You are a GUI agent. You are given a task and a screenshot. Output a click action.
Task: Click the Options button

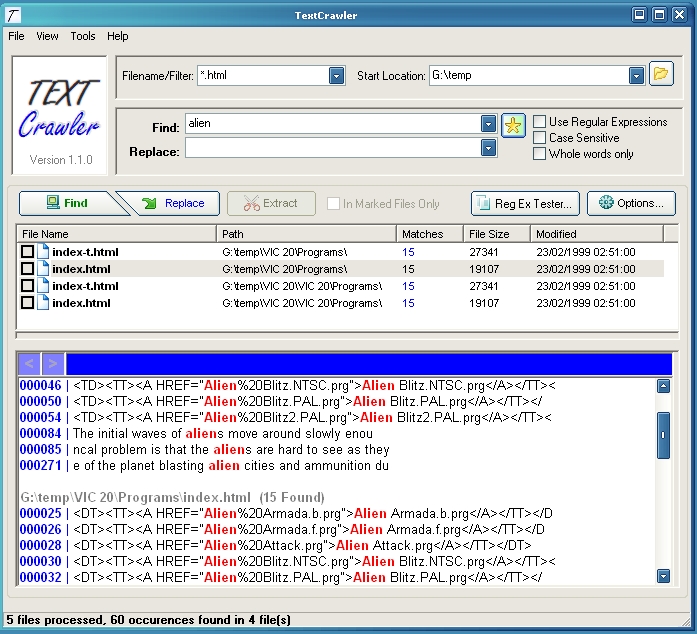(631, 203)
